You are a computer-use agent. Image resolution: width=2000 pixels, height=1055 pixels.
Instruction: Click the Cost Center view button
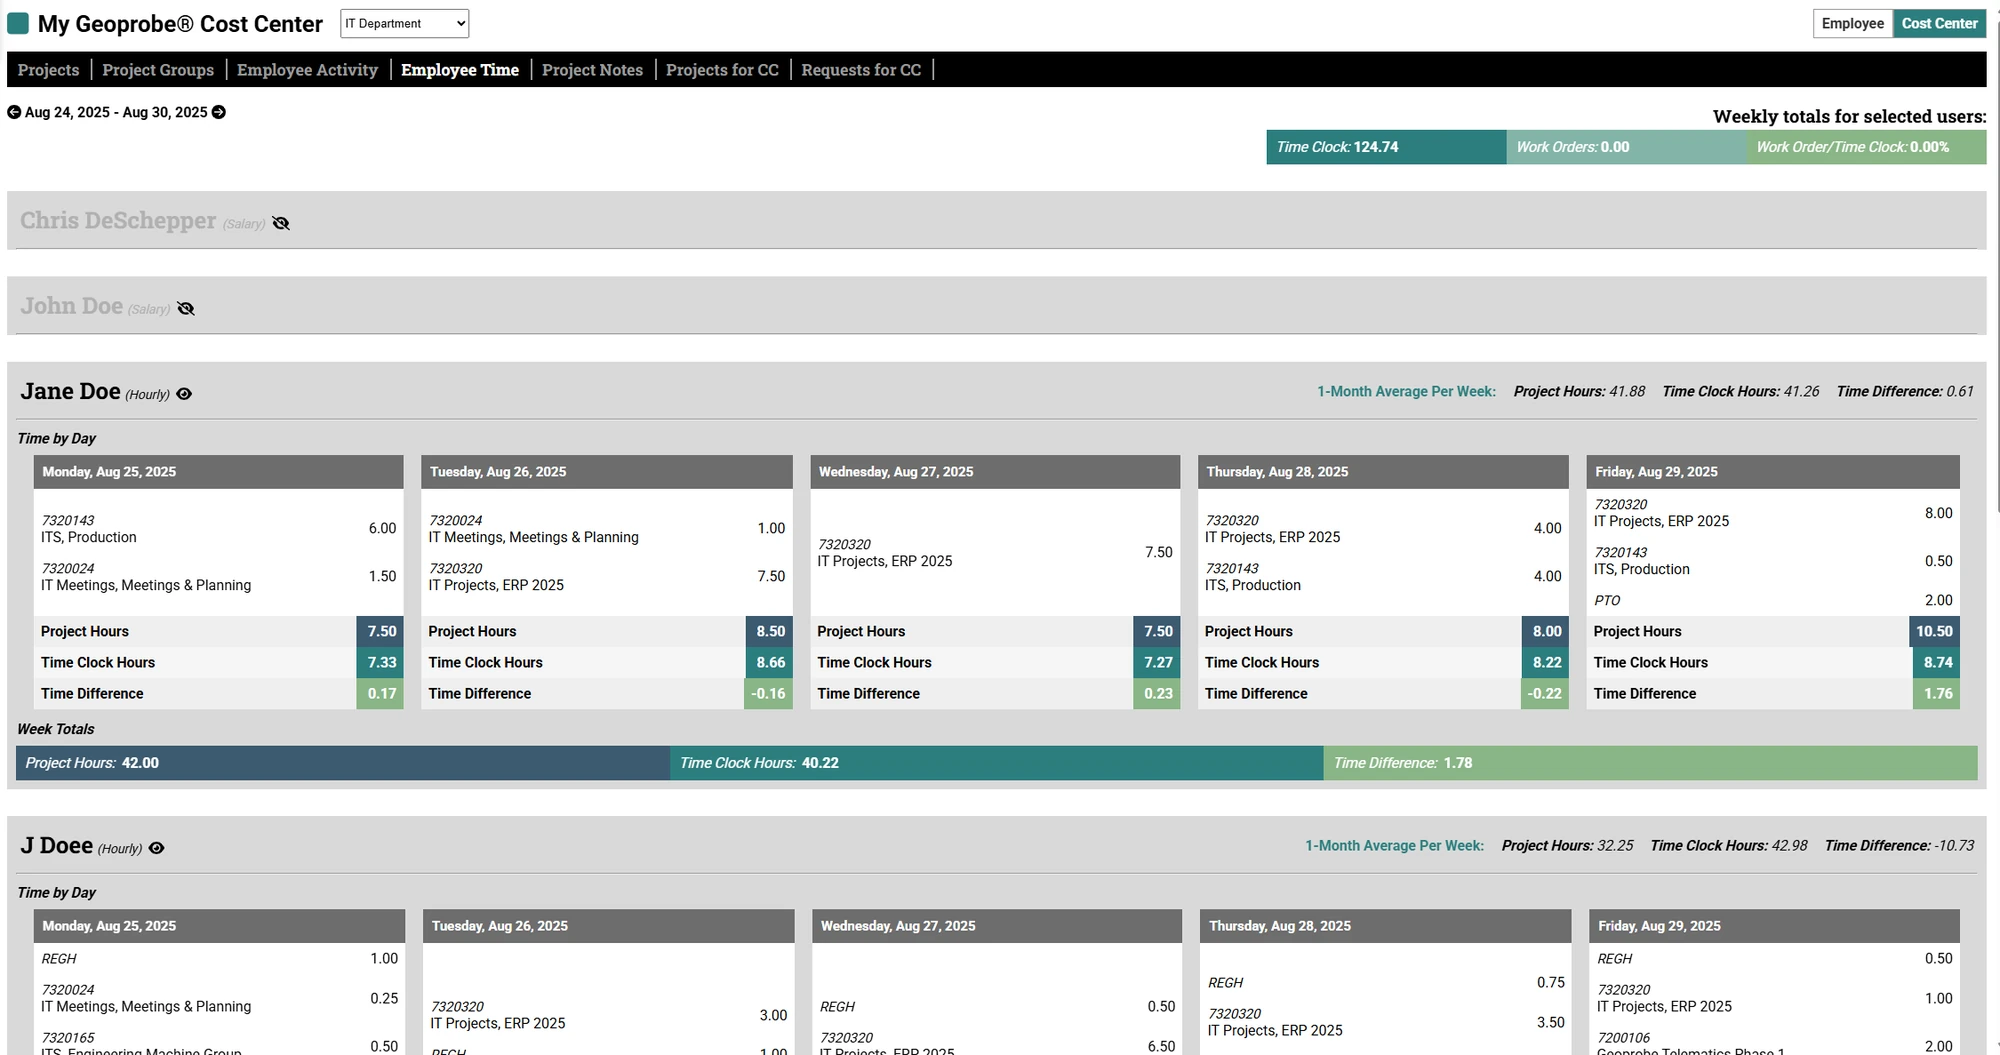1940,23
